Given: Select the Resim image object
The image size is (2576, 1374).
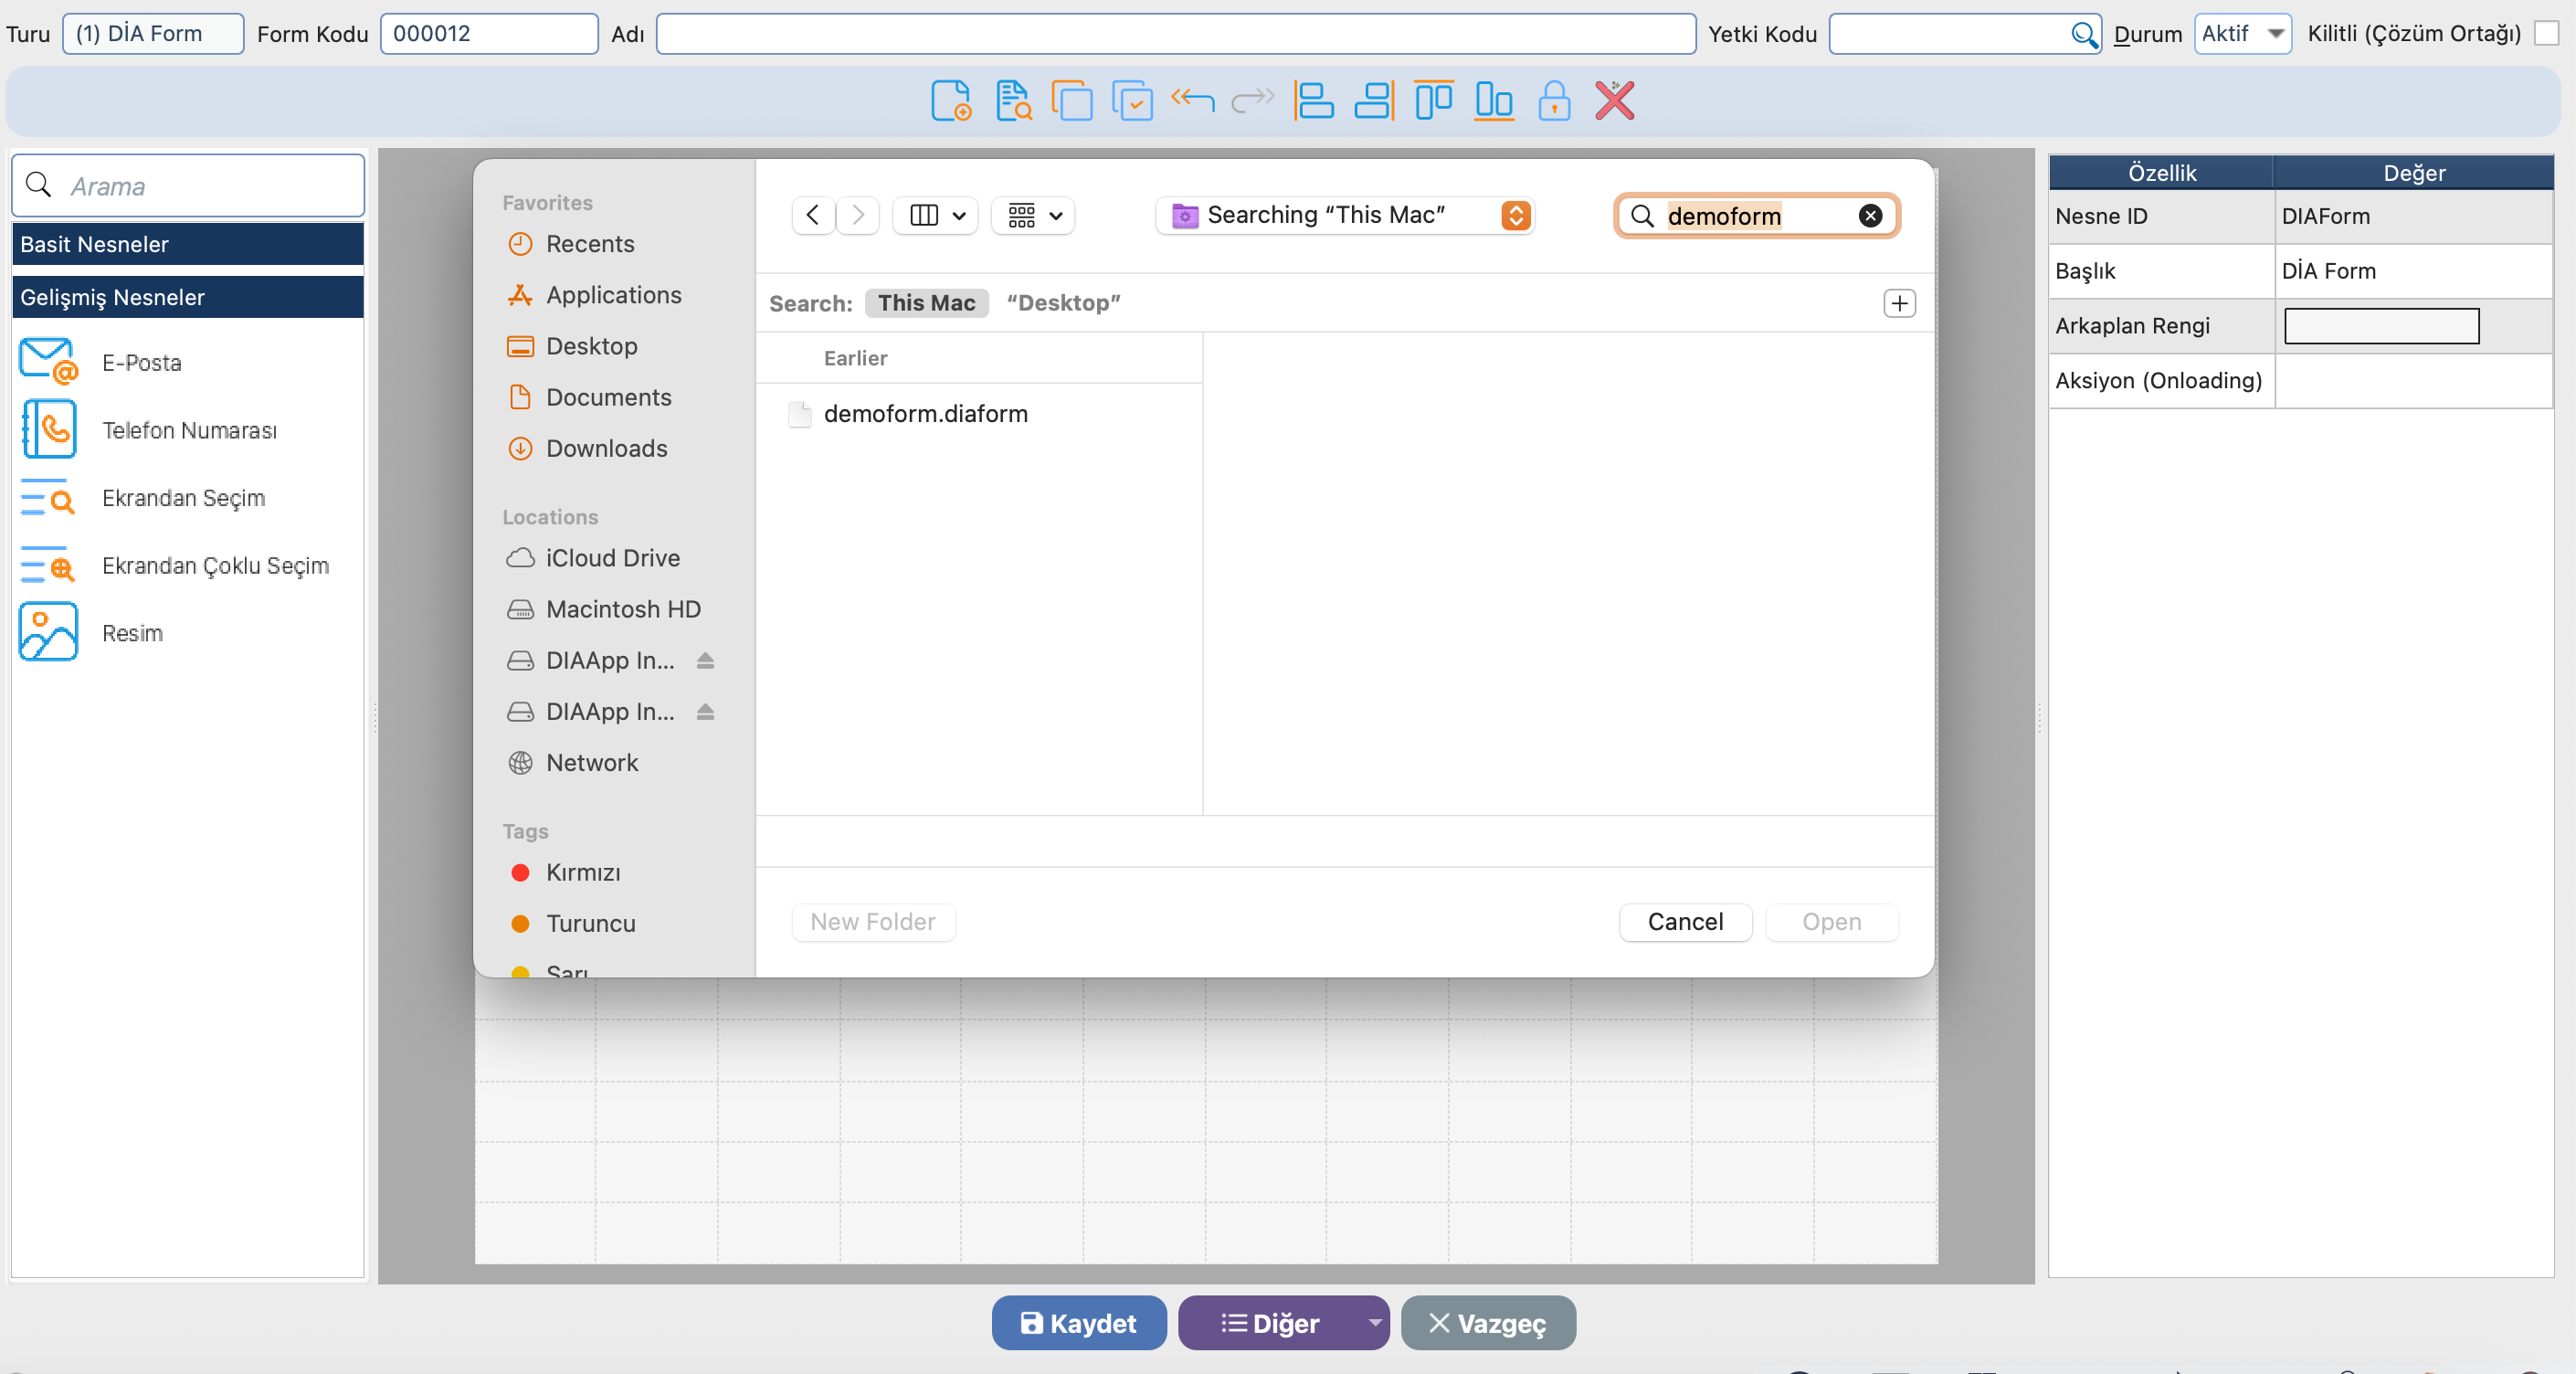Looking at the screenshot, I should tap(48, 632).
